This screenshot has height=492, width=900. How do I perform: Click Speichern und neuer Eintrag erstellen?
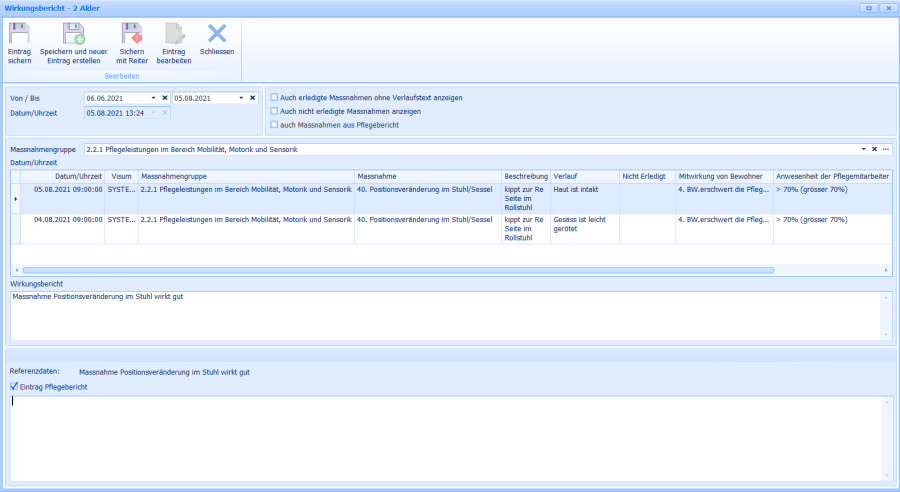tap(74, 35)
